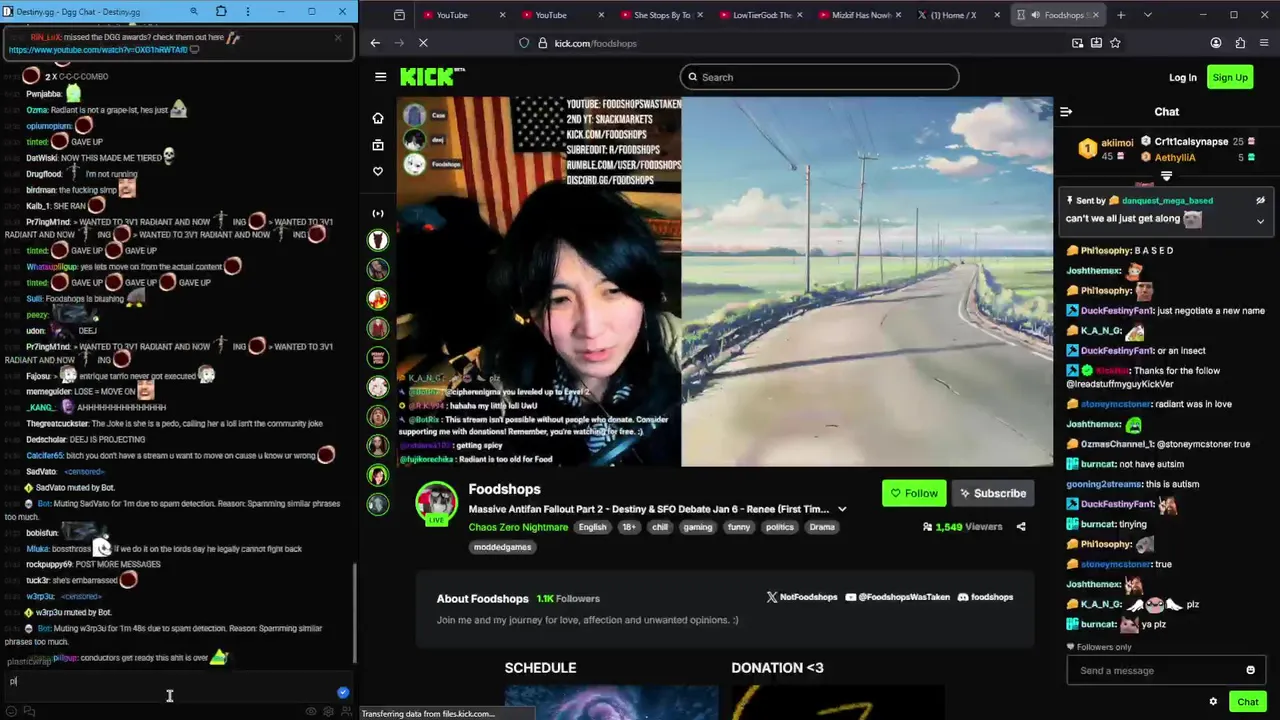Open Firefox application menu

pyautogui.click(x=1265, y=43)
